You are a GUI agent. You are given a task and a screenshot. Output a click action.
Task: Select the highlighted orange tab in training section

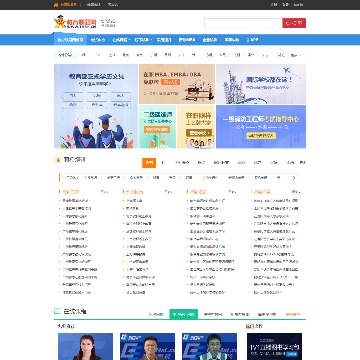(149, 163)
